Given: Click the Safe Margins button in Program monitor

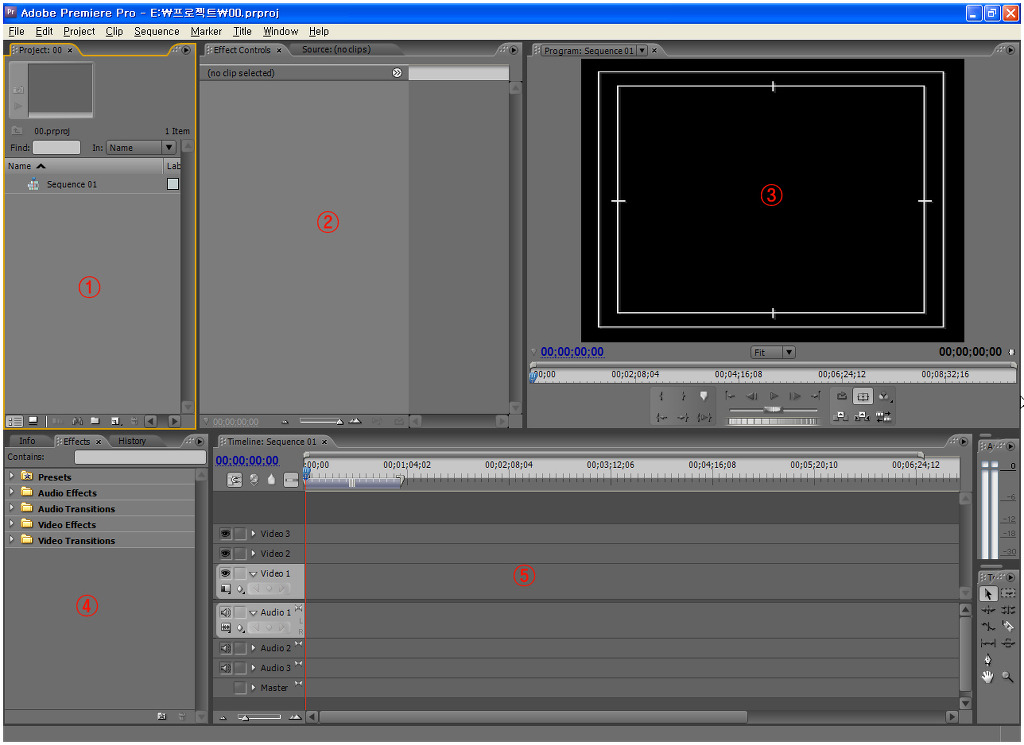Looking at the screenshot, I should (x=862, y=397).
